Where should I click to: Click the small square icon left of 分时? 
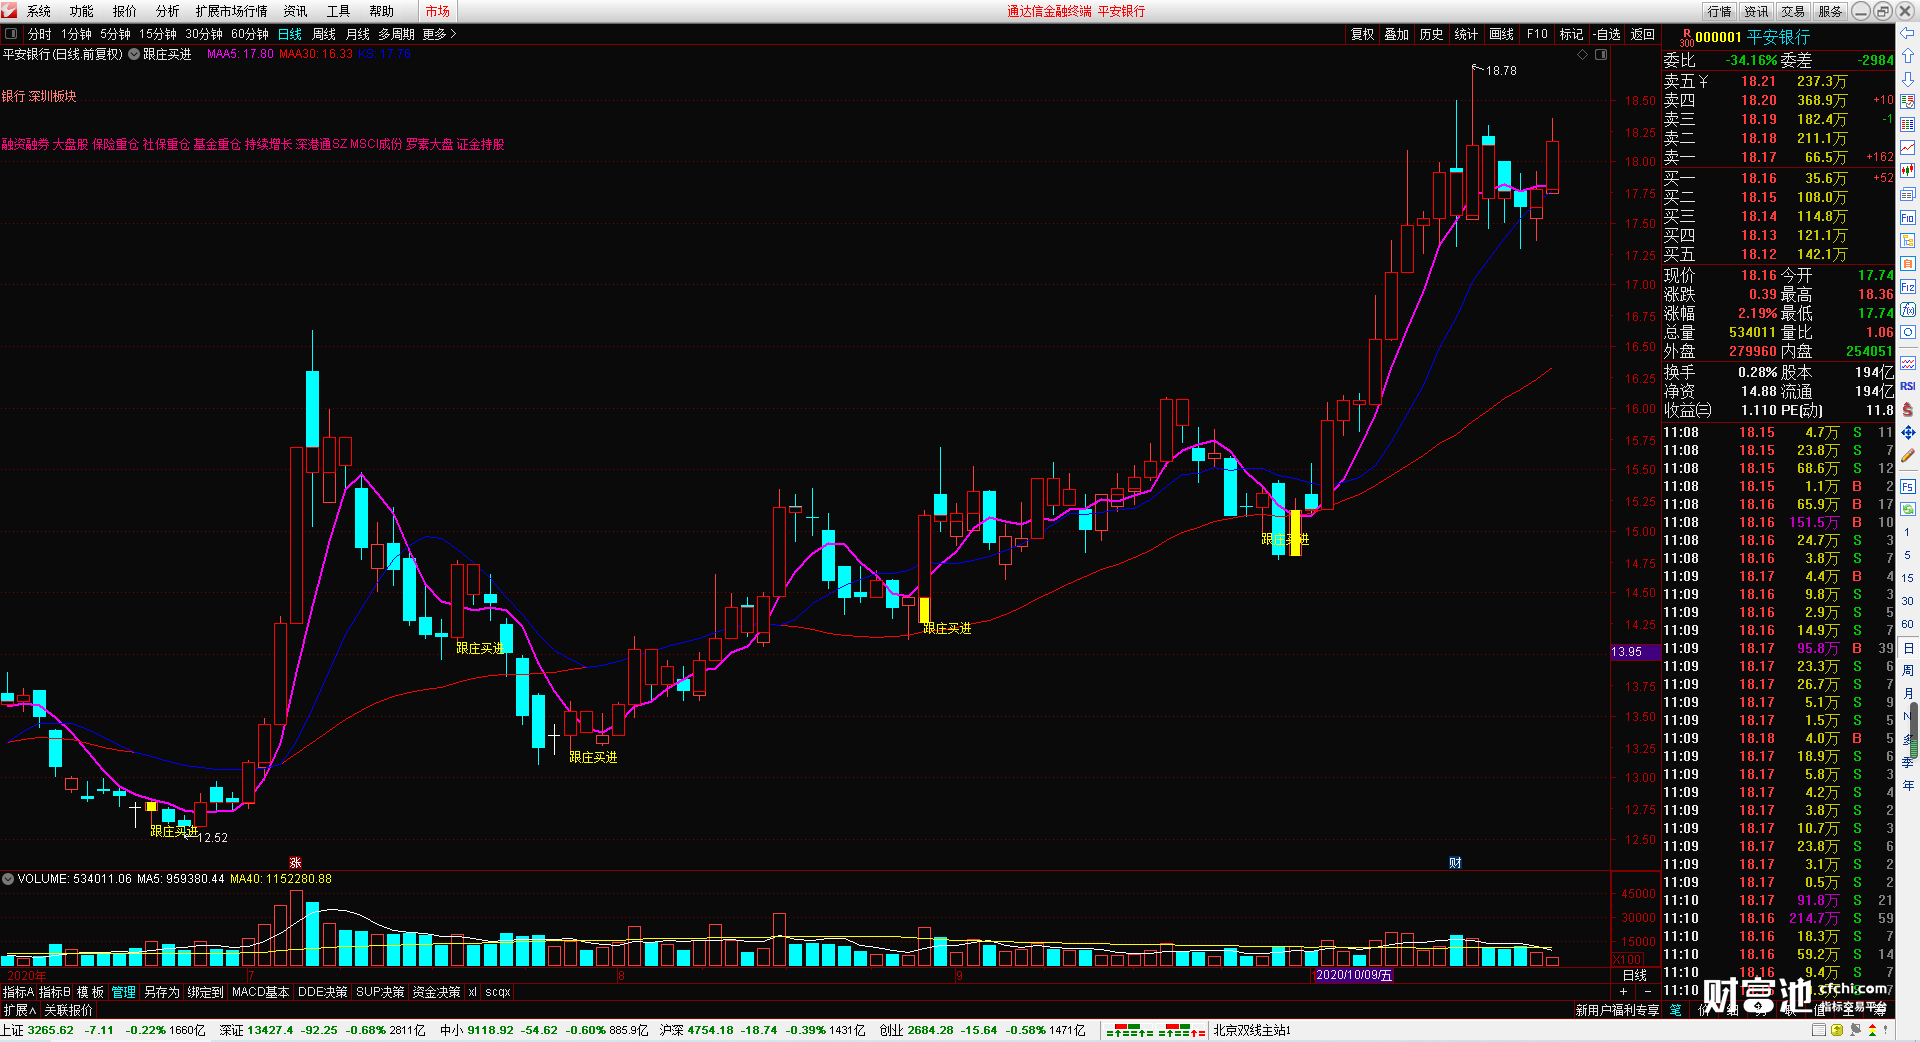click(x=11, y=34)
